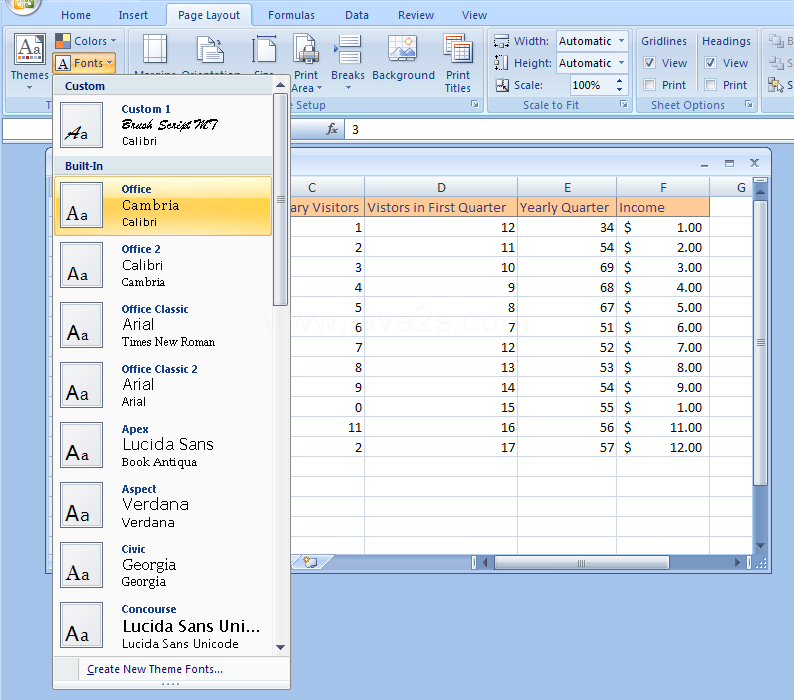Open the Sheet Options dialog launcher
Screen dimensions: 794x700
(x=748, y=104)
